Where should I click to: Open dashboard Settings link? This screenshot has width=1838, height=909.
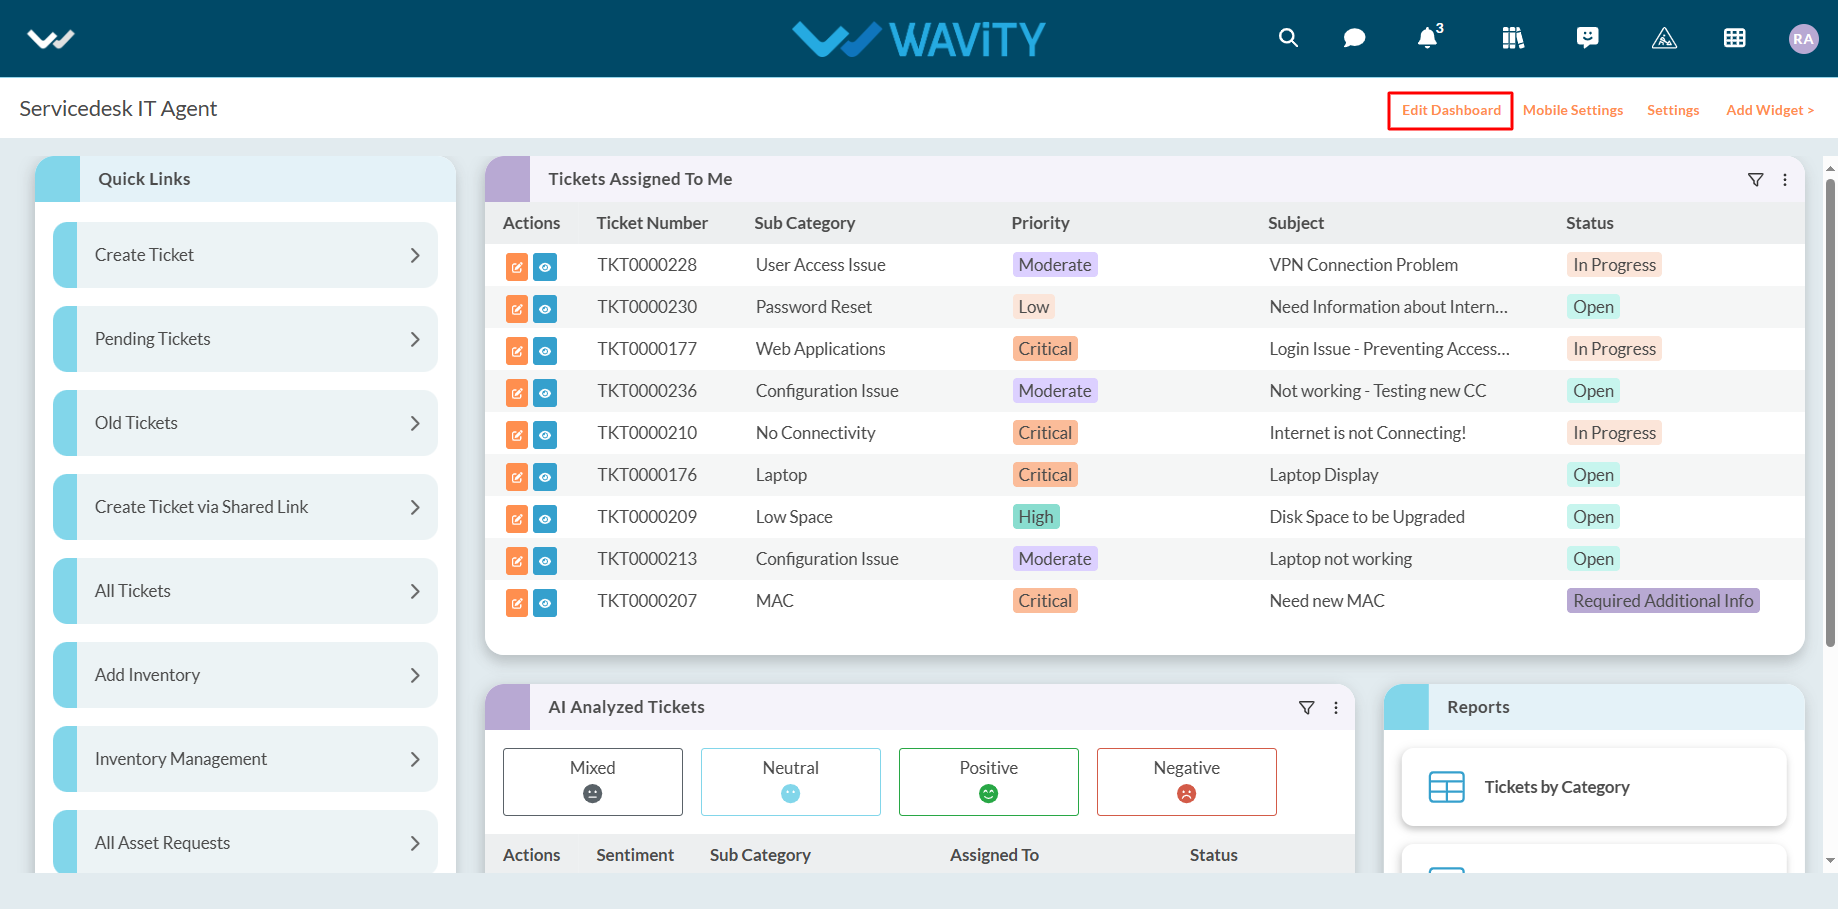click(x=1673, y=110)
